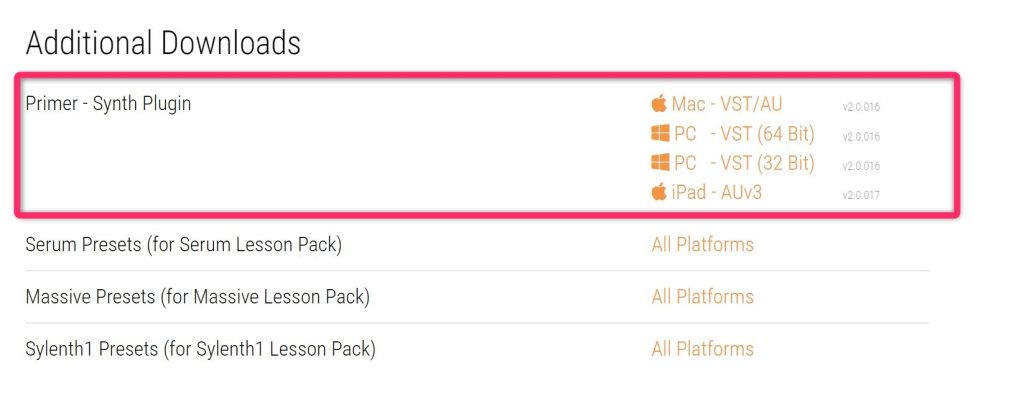Viewport: 1024px width, 406px height.
Task: Click the Apple icon beside iPad - AUv3
Action: (659, 192)
